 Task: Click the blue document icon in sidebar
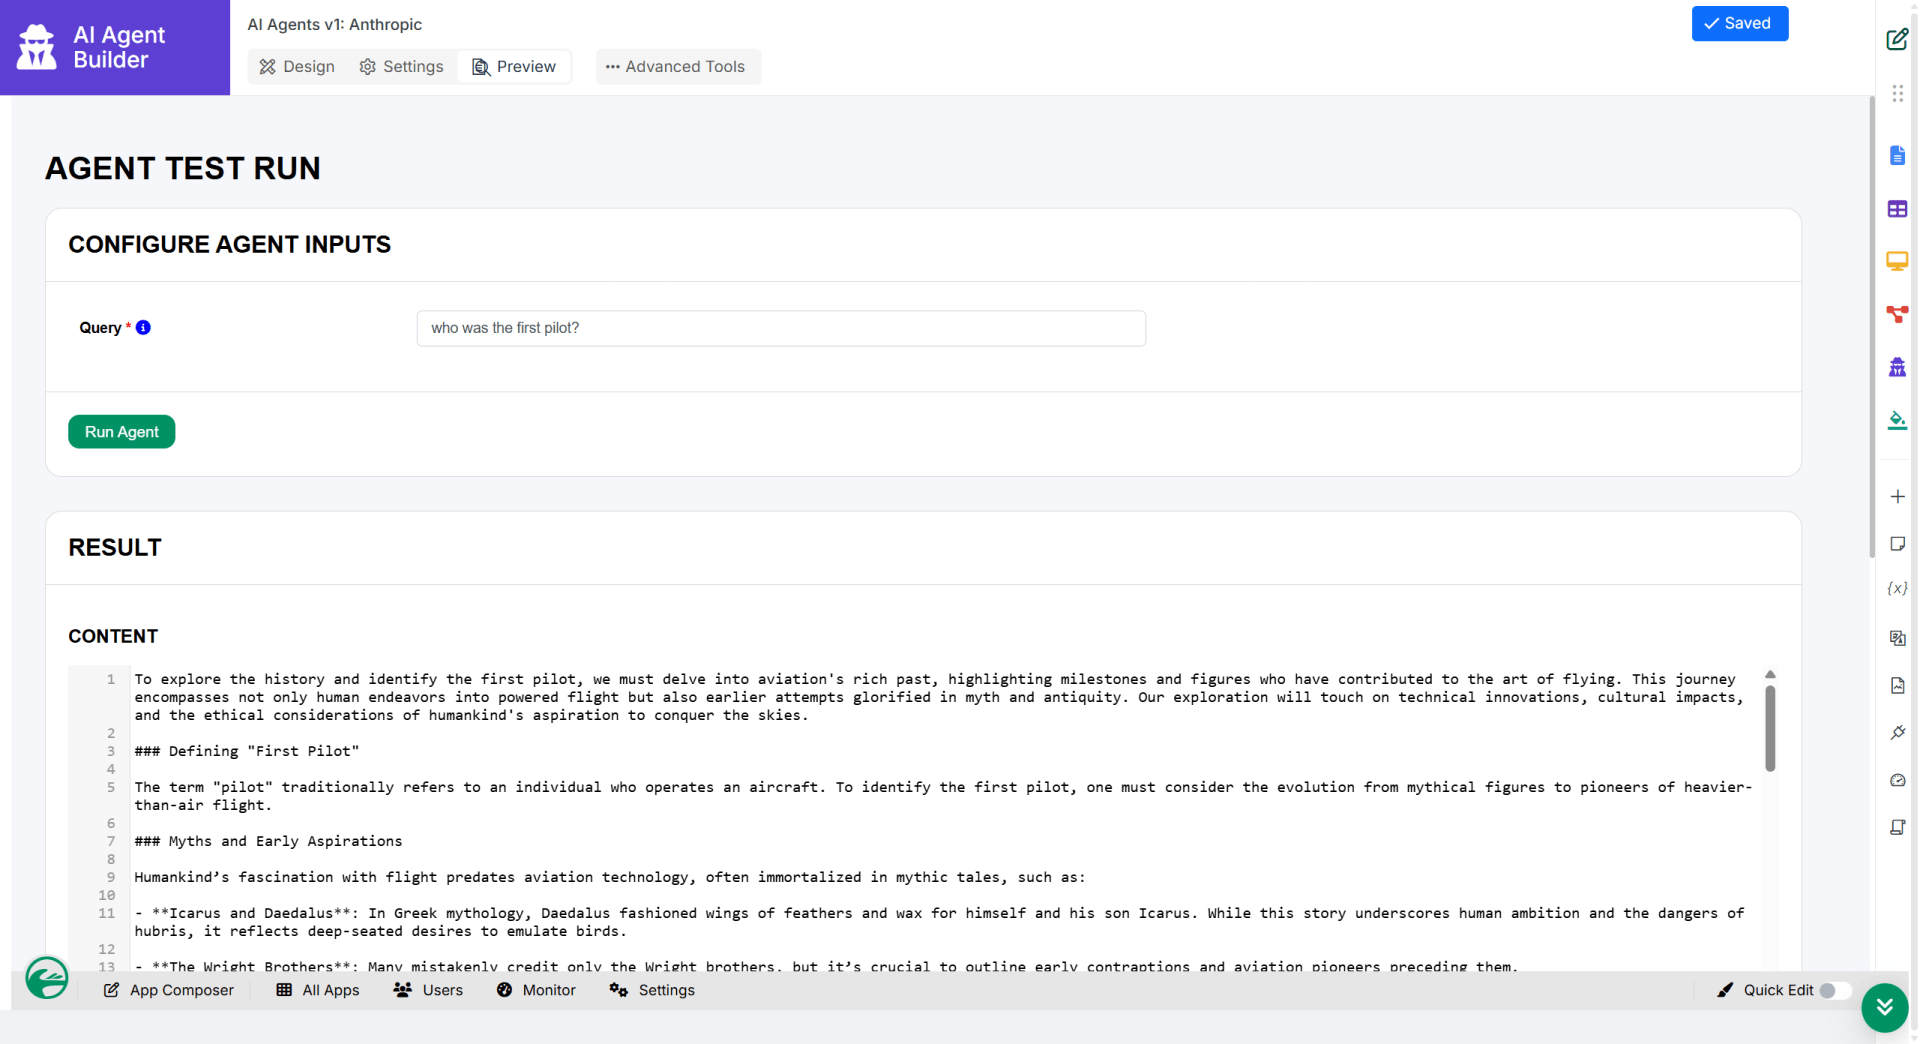[x=1896, y=156]
